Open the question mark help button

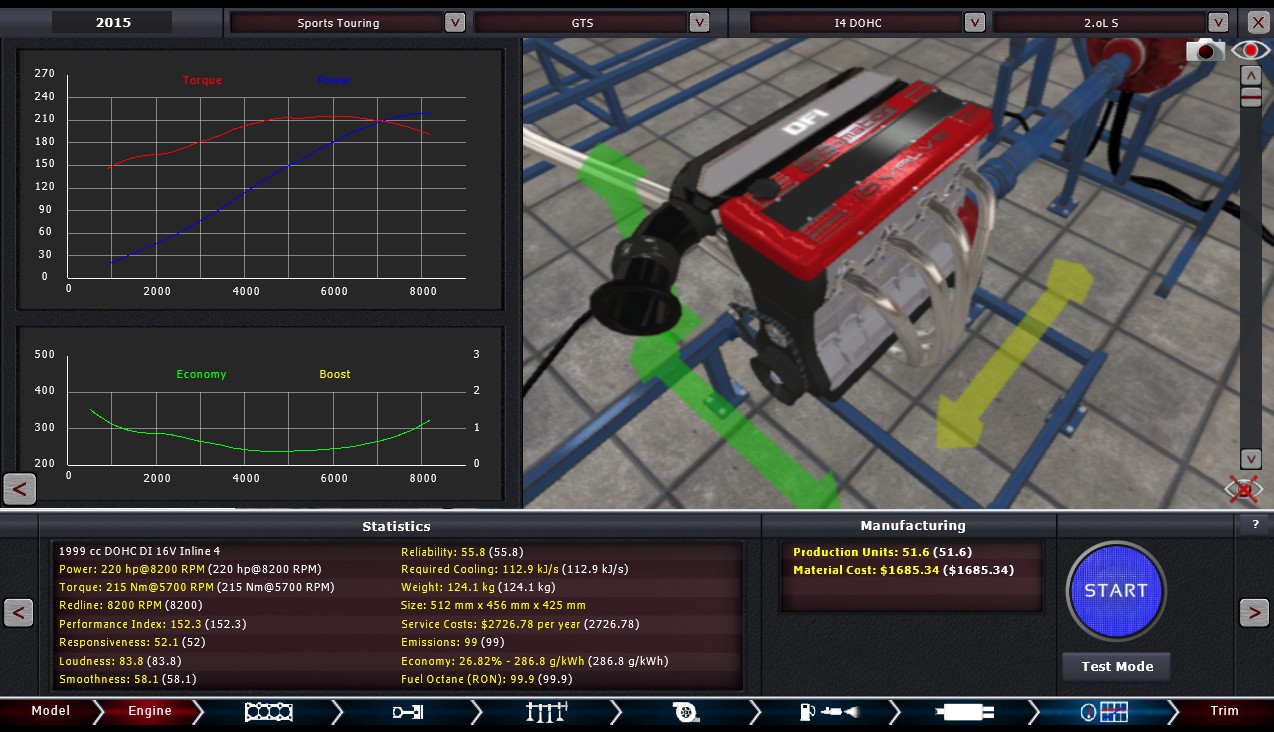pos(1255,524)
